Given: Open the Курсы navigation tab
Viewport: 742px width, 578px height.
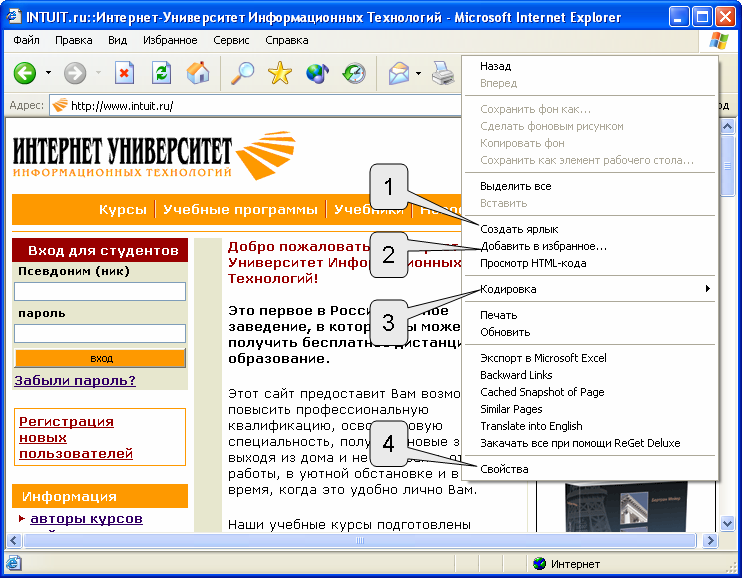Looking at the screenshot, I should (123, 209).
